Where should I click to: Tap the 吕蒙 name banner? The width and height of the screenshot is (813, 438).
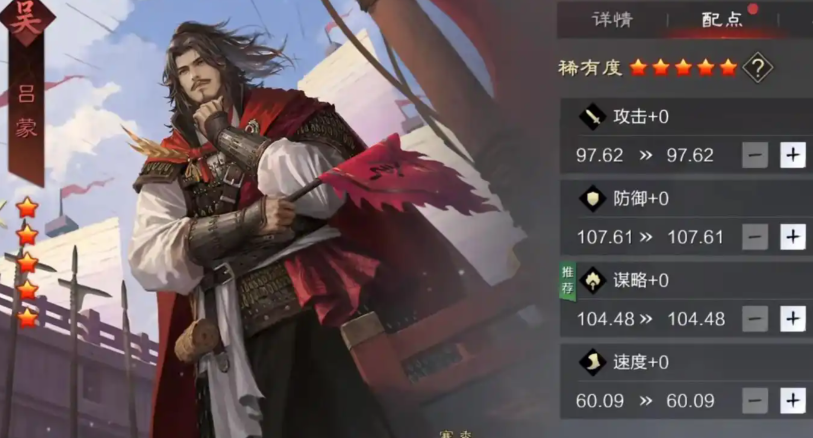tap(26, 111)
